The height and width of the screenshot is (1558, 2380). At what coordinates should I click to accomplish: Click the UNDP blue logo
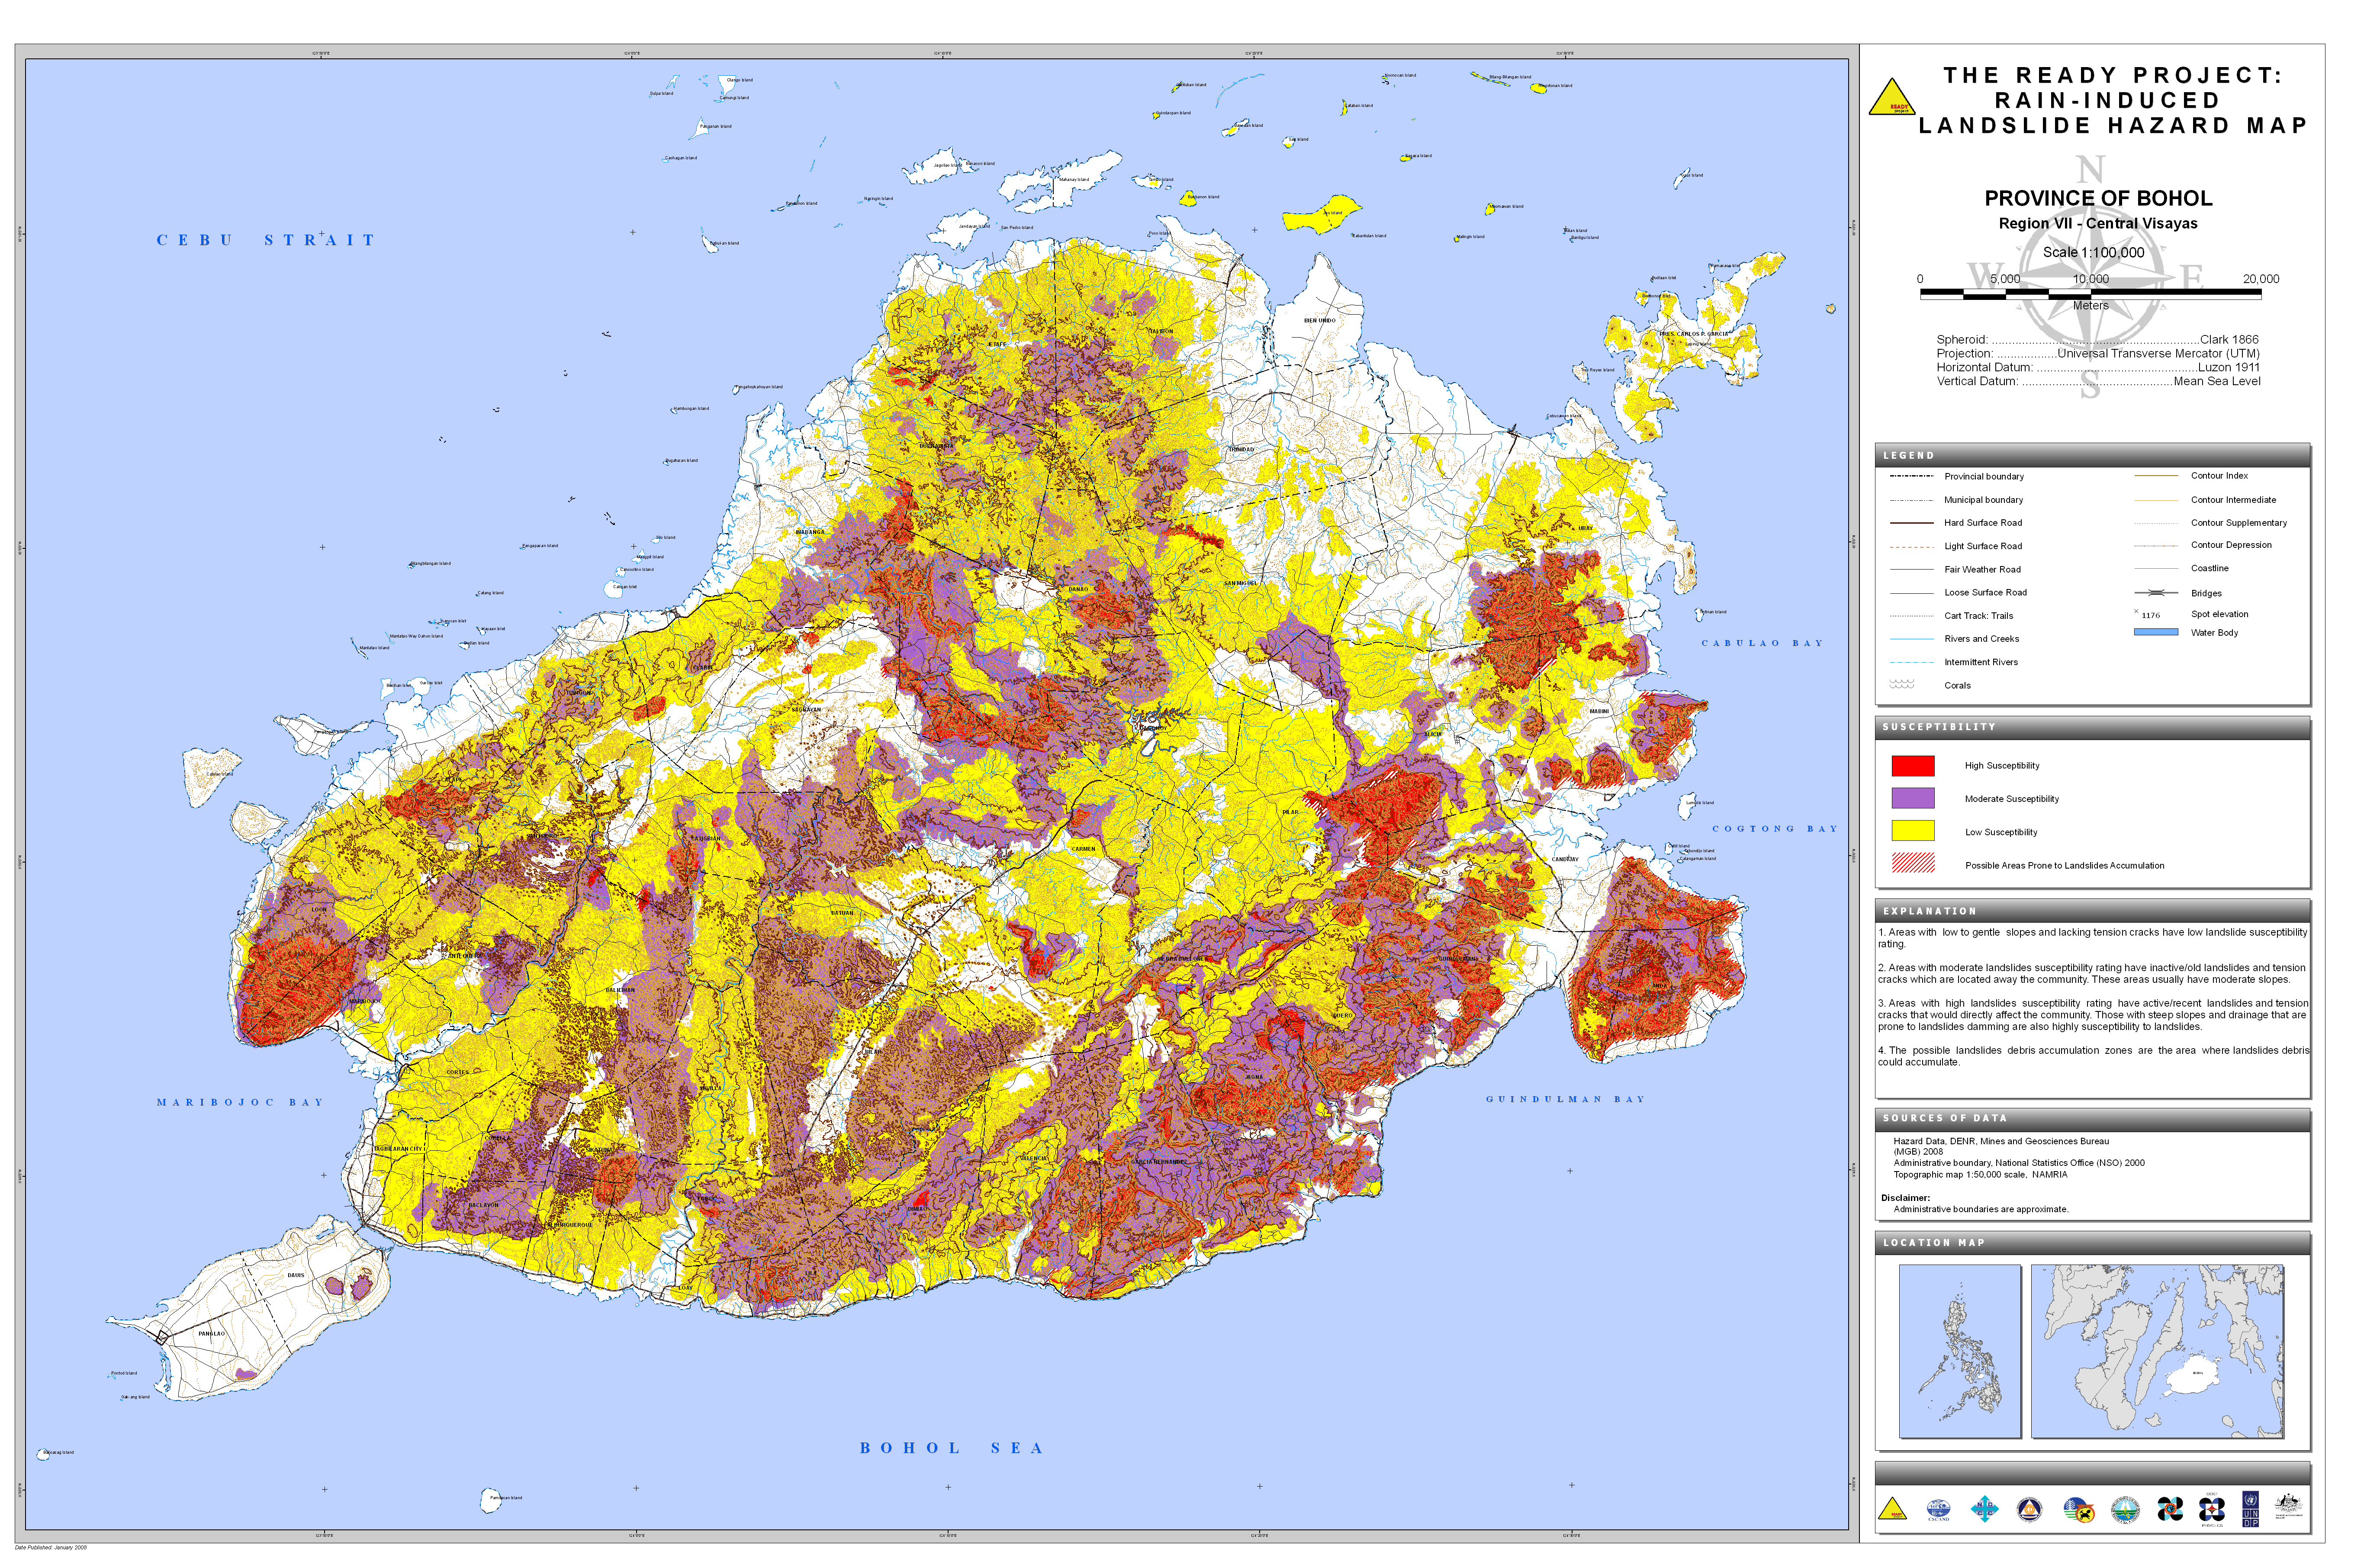pyautogui.click(x=2250, y=1510)
